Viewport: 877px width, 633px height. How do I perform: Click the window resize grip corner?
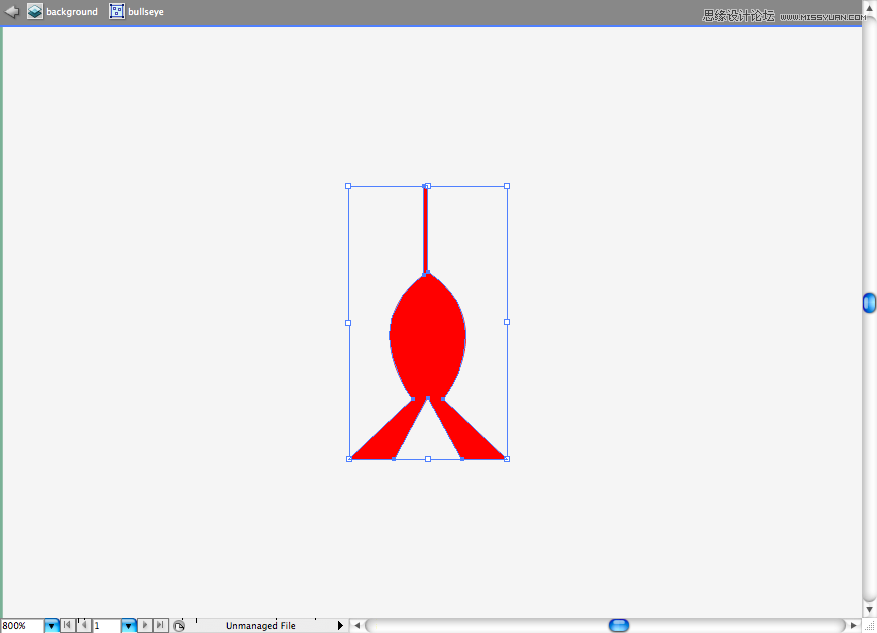[x=870, y=626]
